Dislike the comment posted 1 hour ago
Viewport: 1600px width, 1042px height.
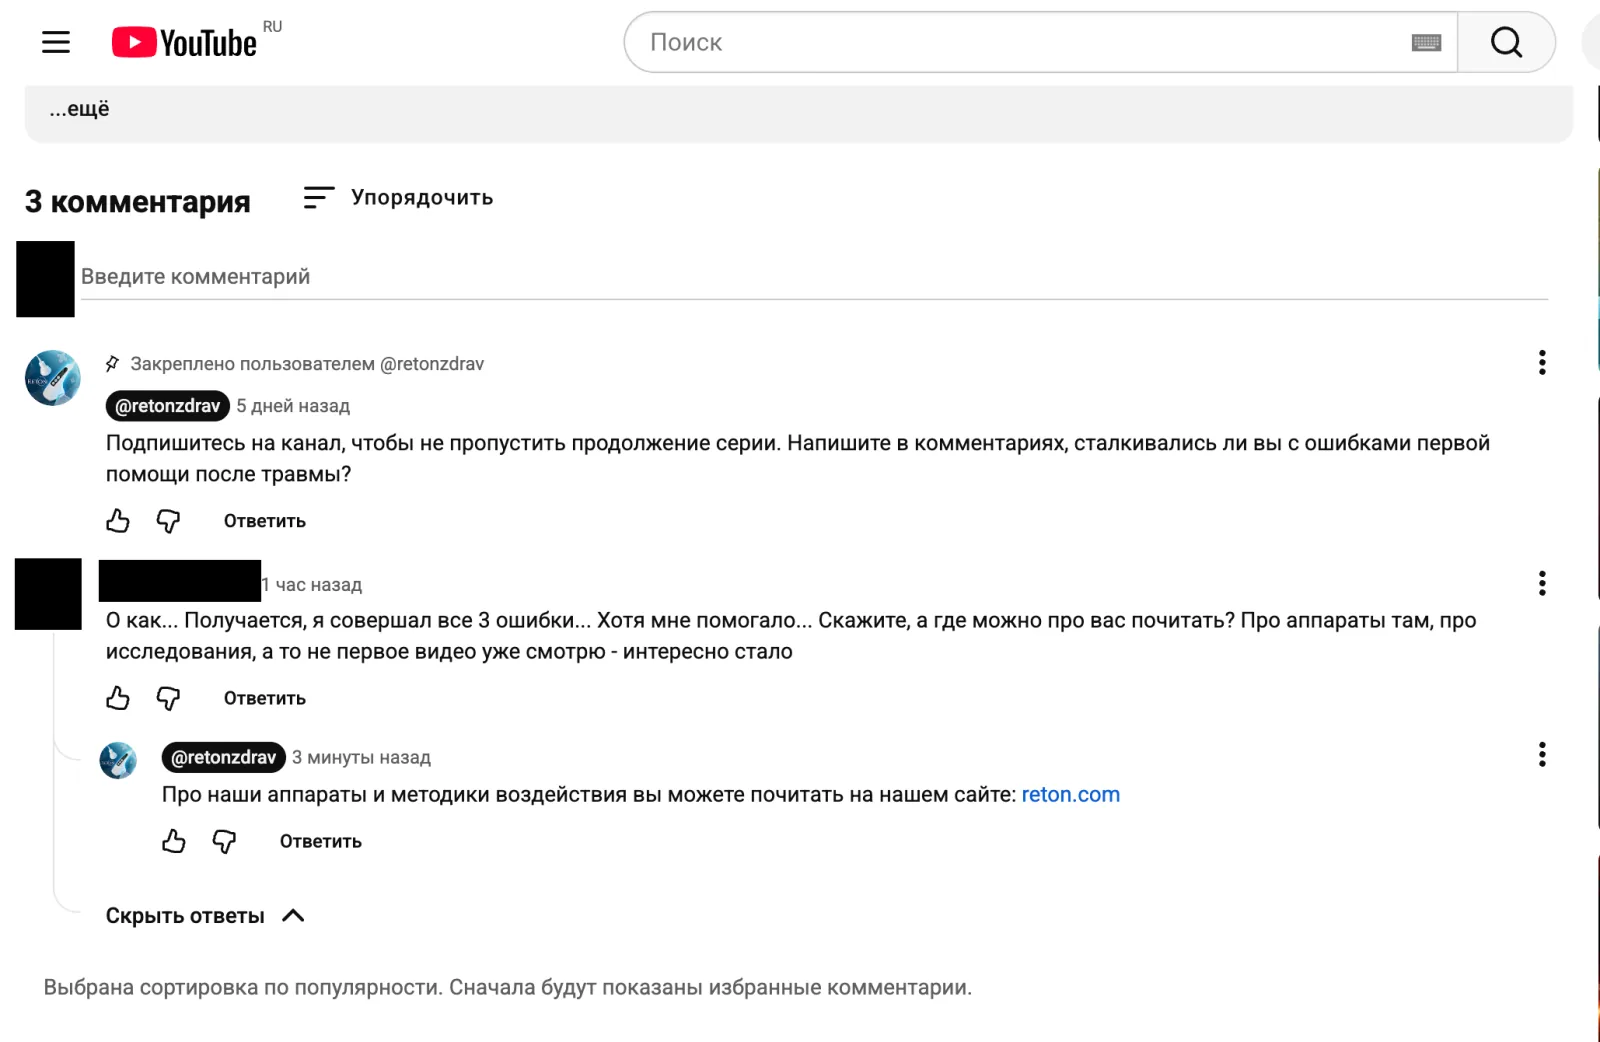(168, 698)
